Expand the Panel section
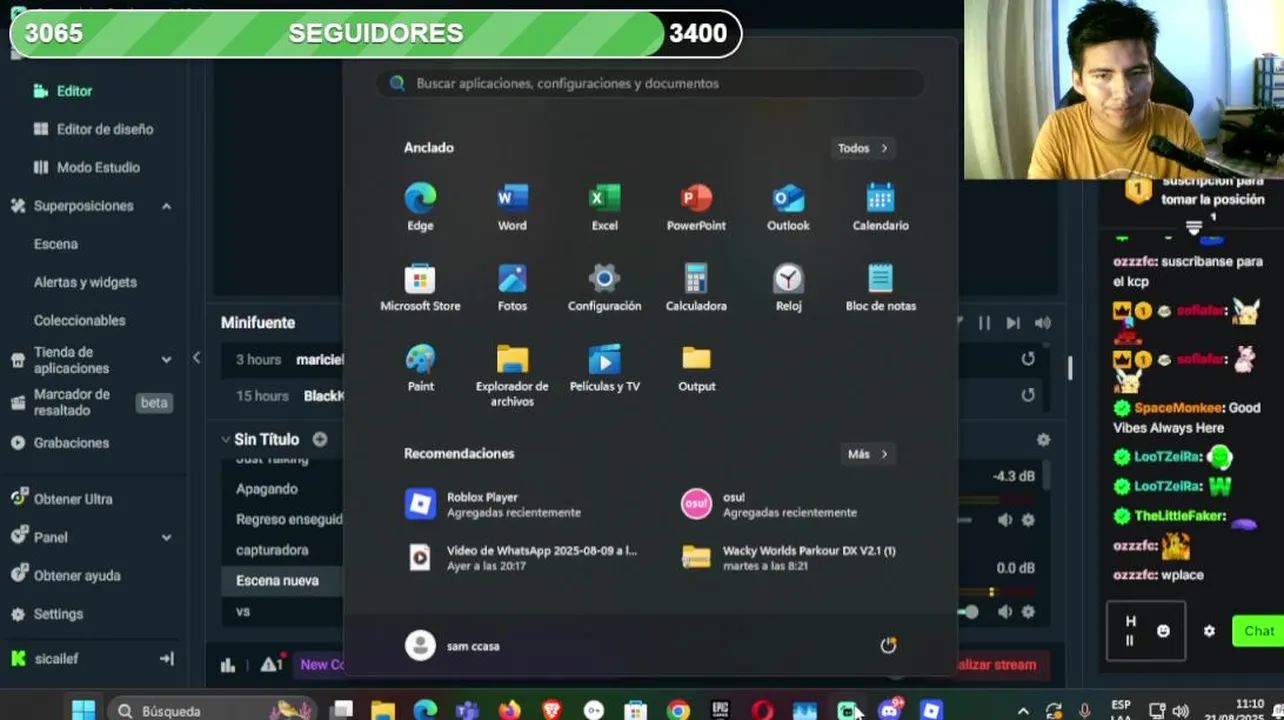This screenshot has width=1284, height=720. coord(166,537)
